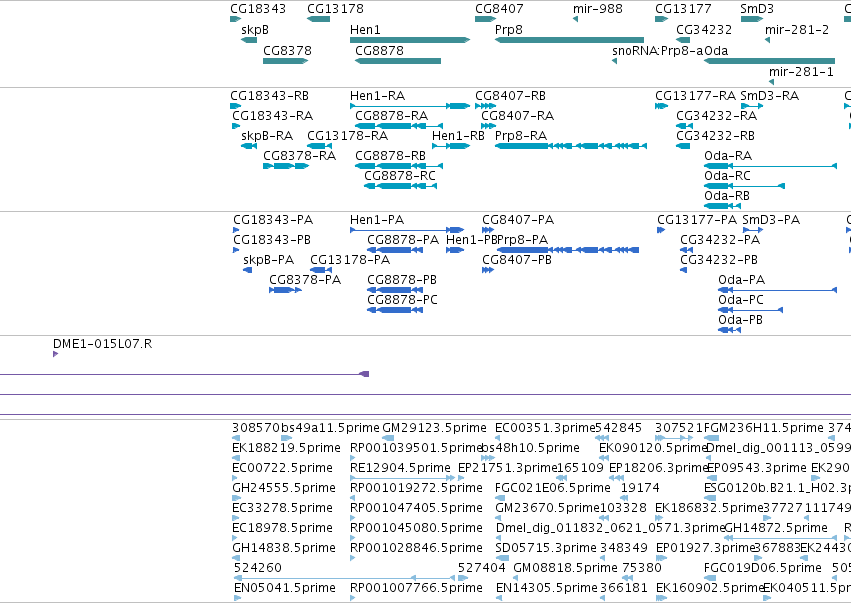Click the Prp8 gene feature
This screenshot has height=603, width=851.
[x=569, y=40]
